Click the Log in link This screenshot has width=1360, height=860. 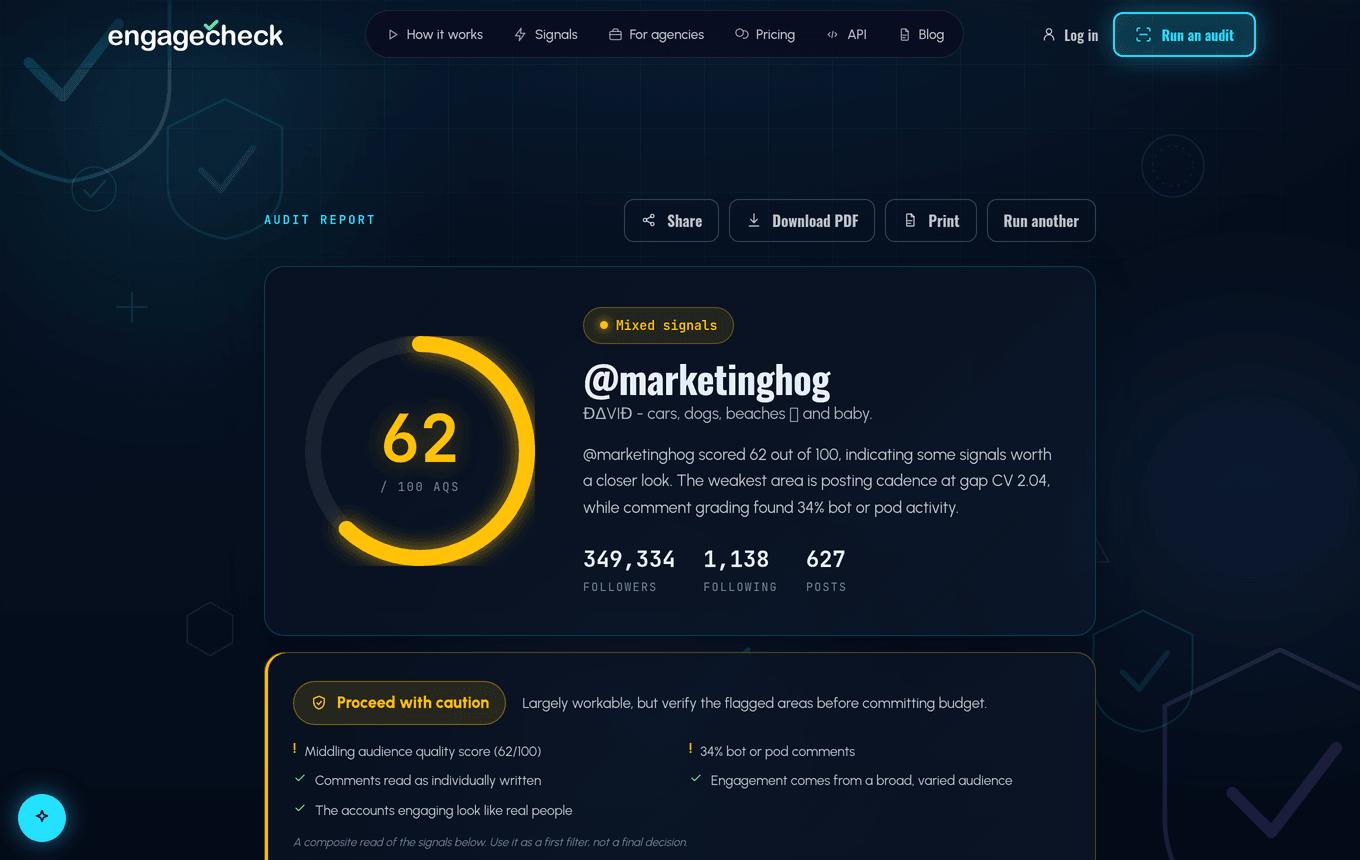(1070, 35)
